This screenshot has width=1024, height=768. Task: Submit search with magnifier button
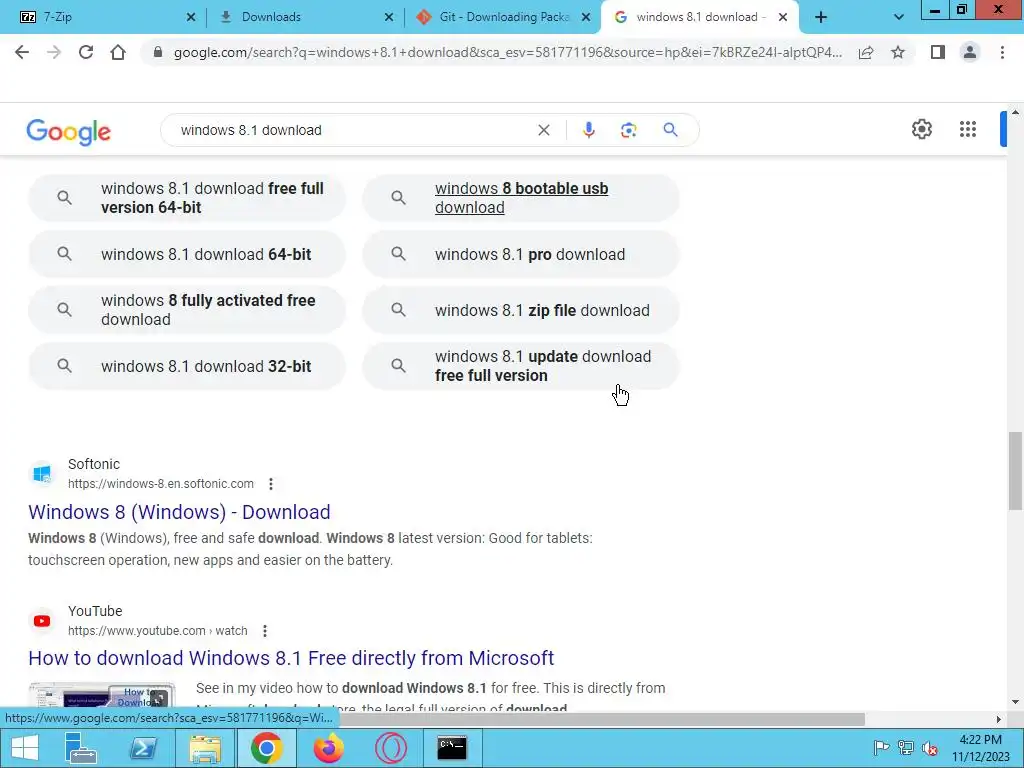coord(670,130)
